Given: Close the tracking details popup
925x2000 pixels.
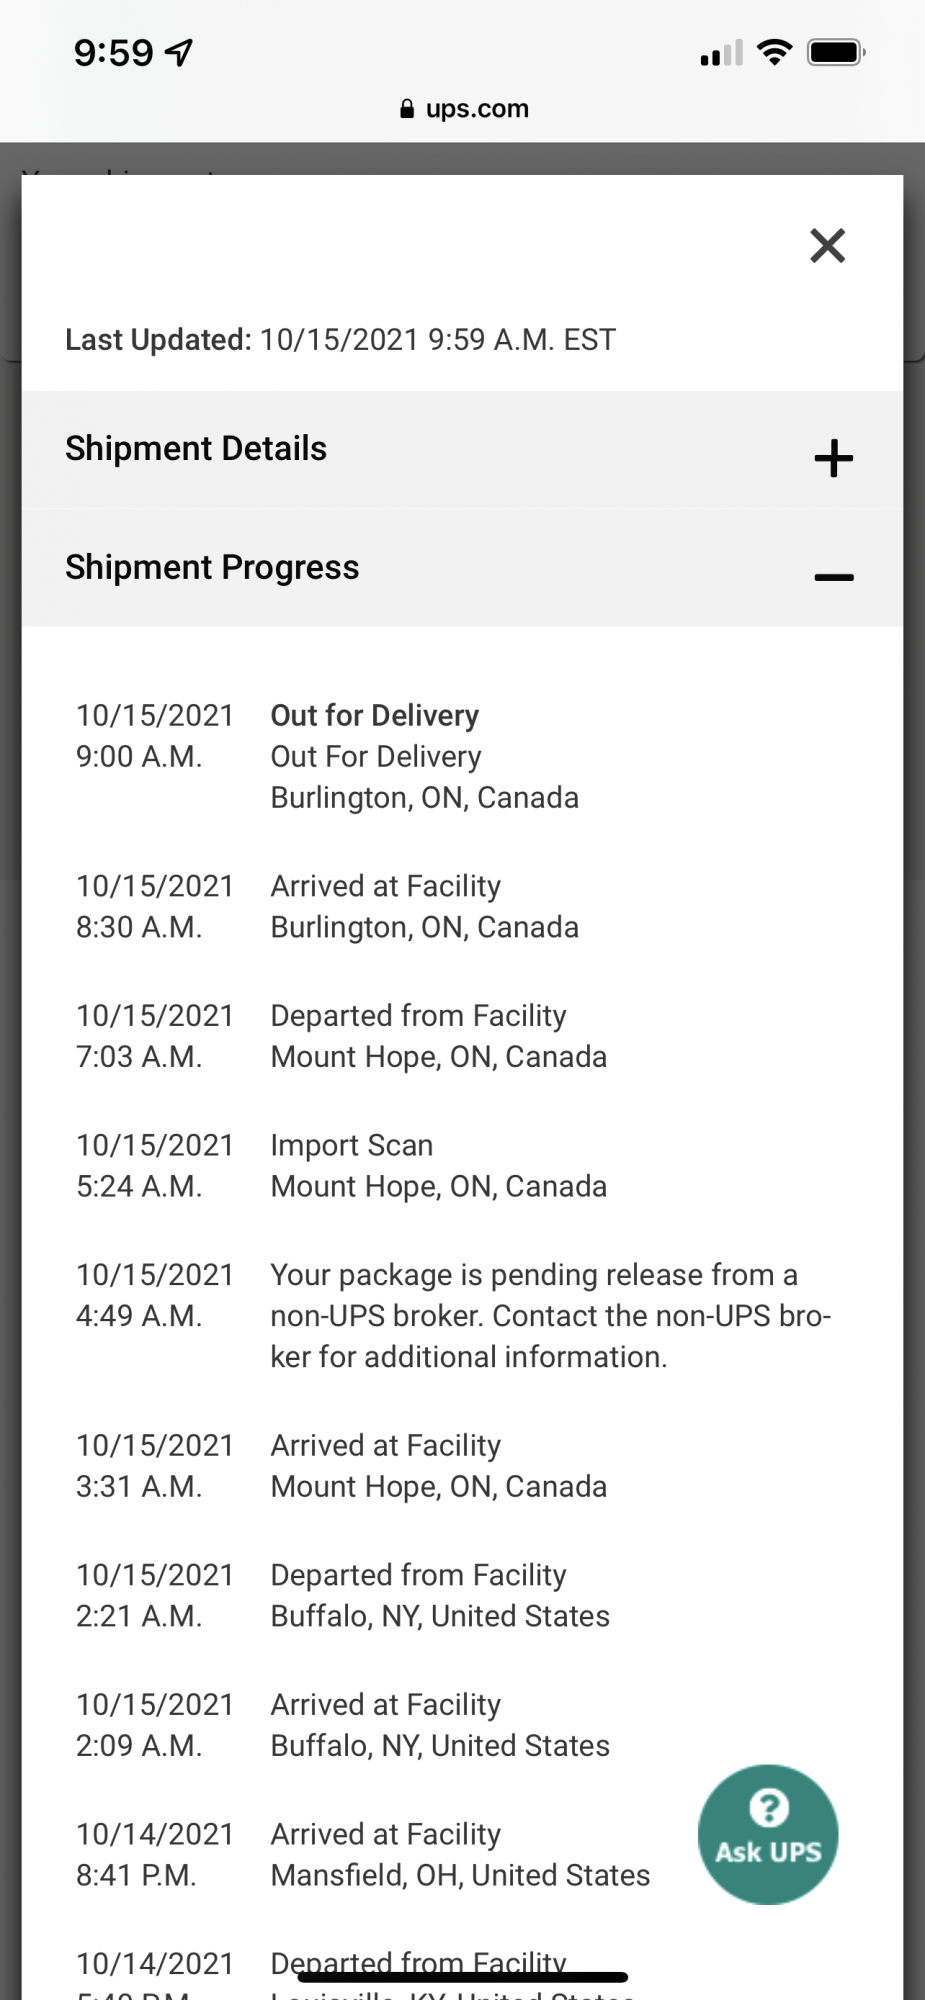Looking at the screenshot, I should (827, 245).
